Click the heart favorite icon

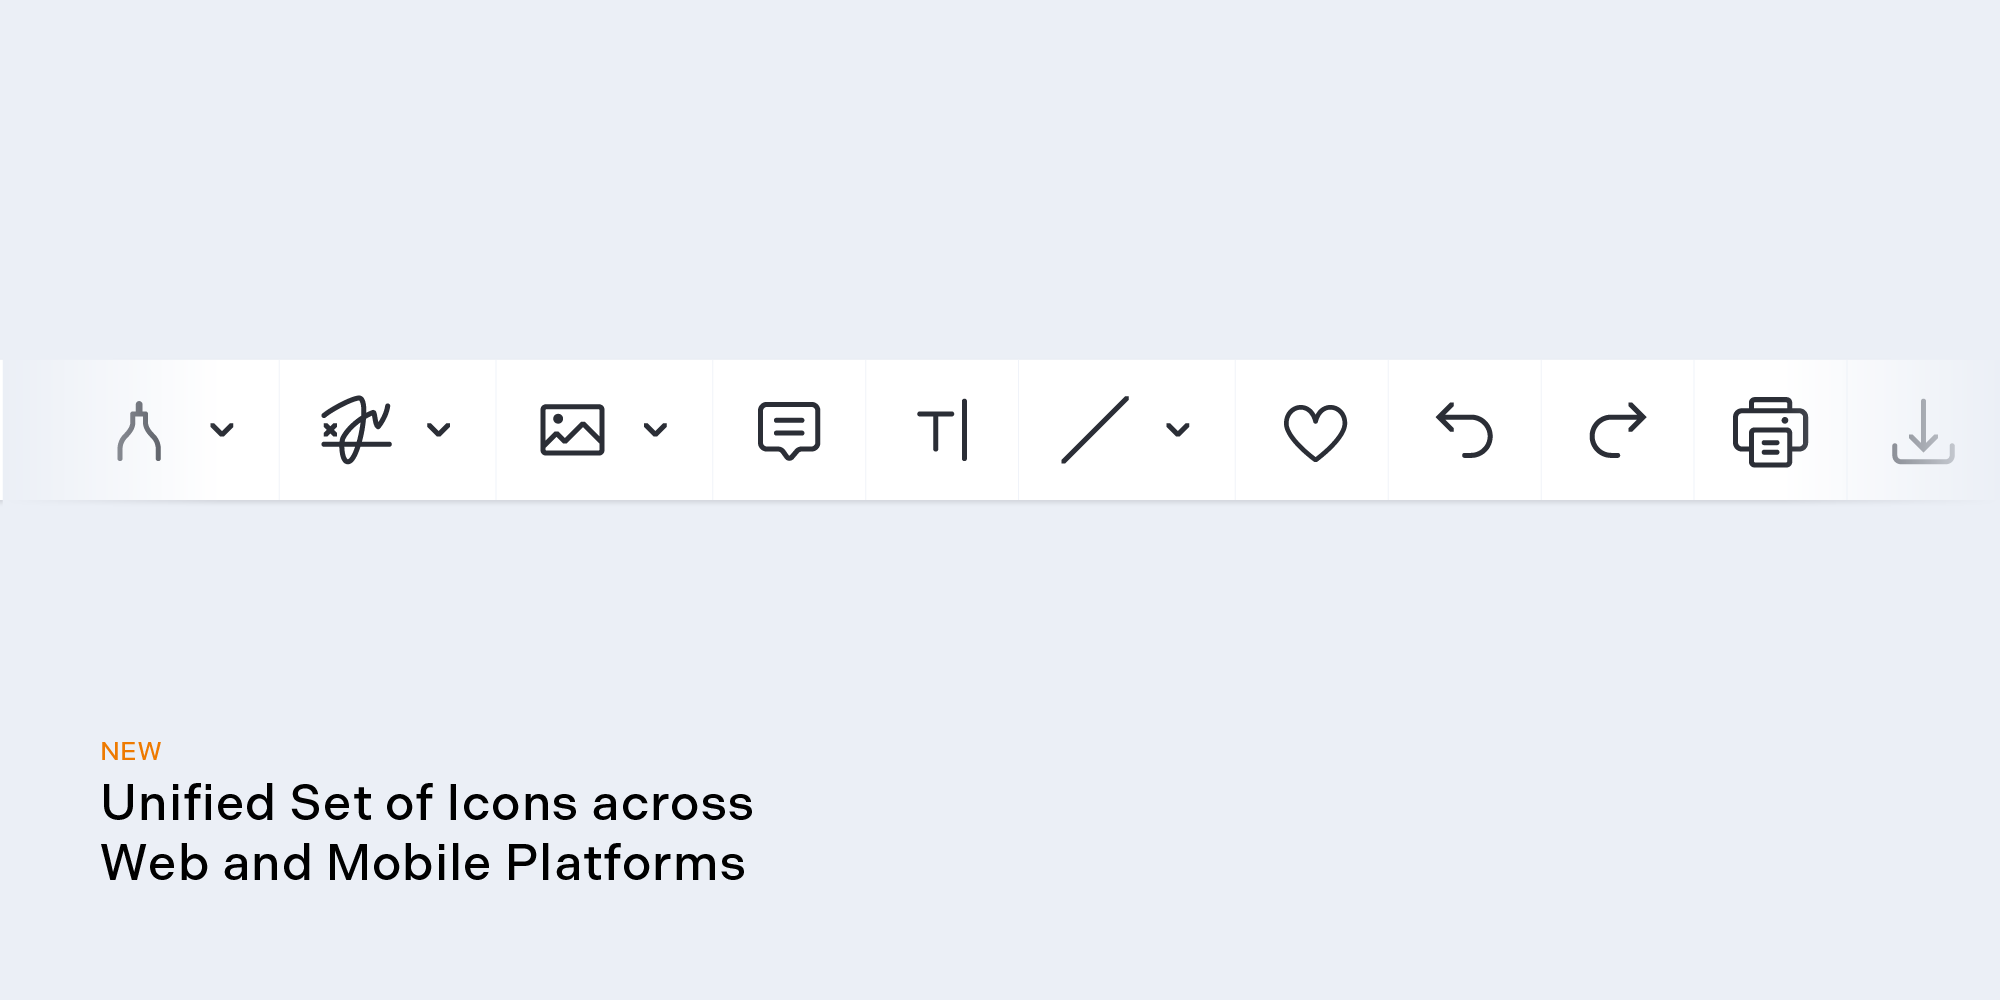(x=1315, y=432)
